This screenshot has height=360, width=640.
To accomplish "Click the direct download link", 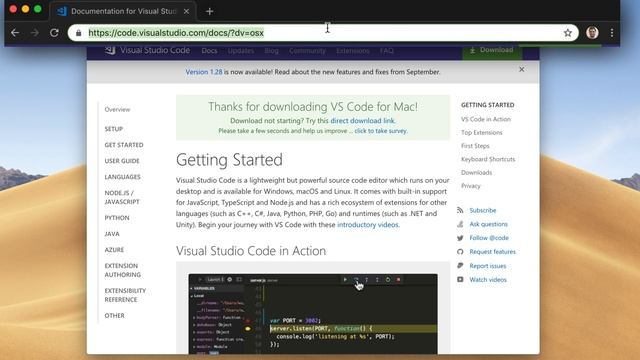I will click(x=362, y=120).
